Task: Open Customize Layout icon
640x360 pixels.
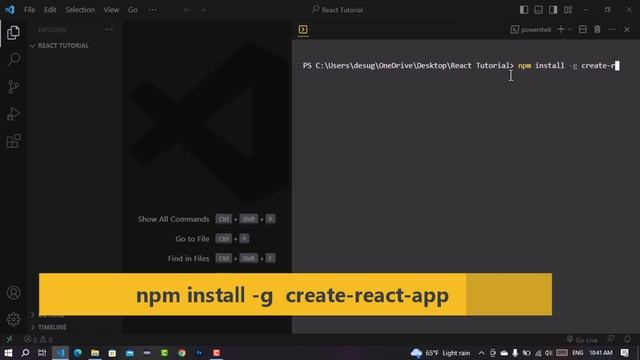Action: [568, 10]
